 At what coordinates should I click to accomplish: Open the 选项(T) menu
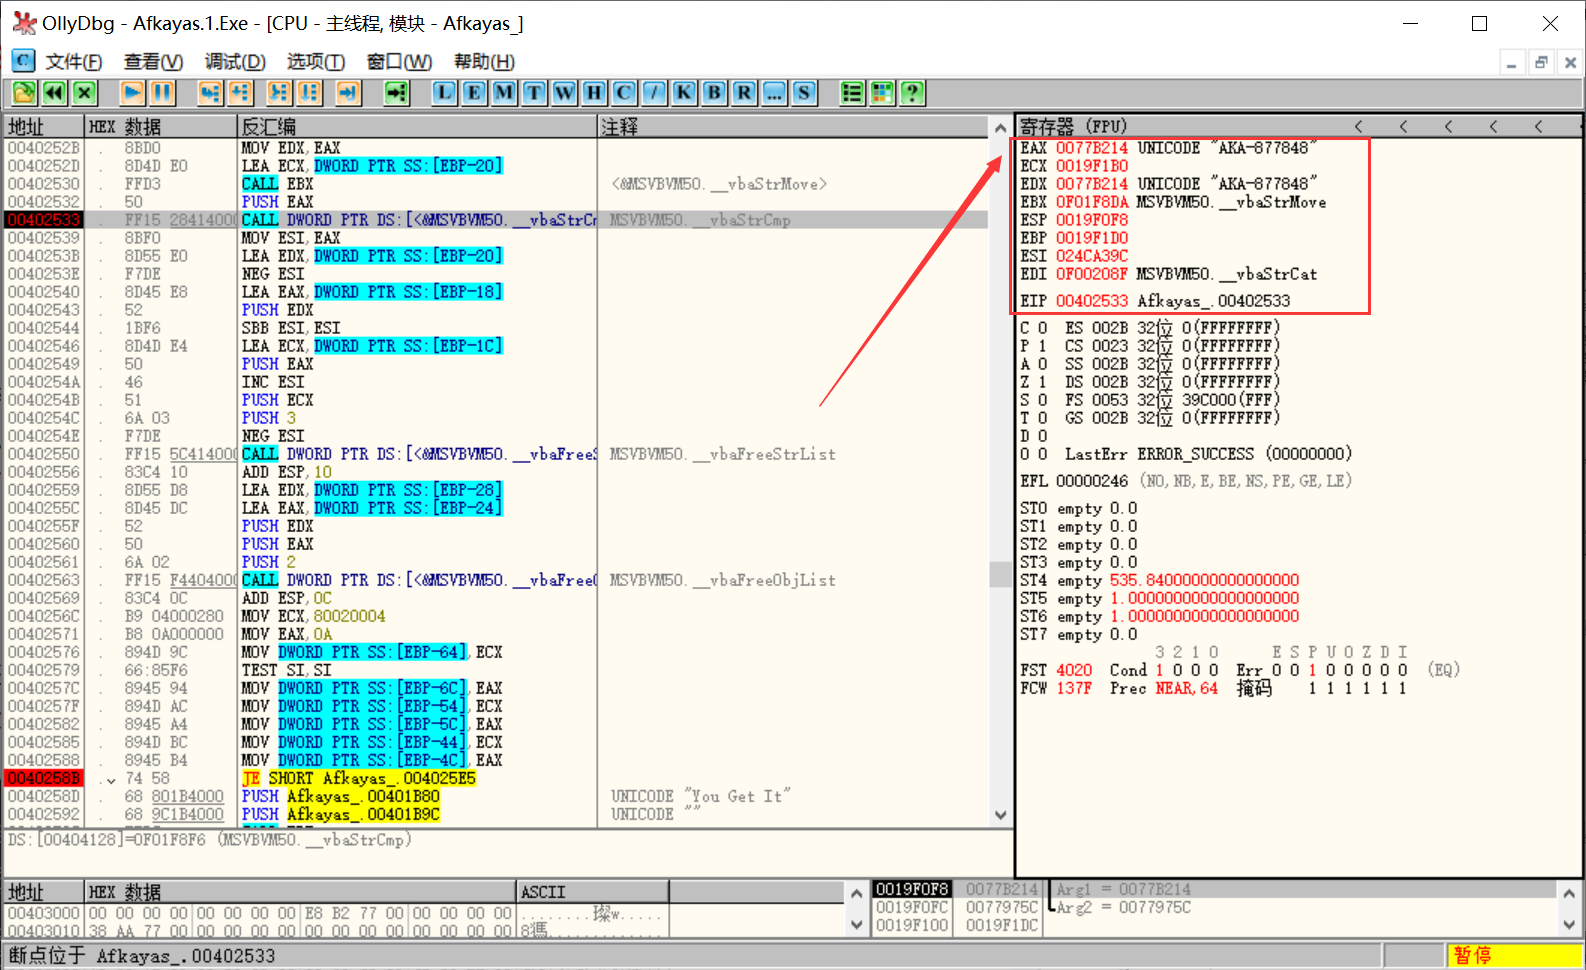(x=316, y=62)
